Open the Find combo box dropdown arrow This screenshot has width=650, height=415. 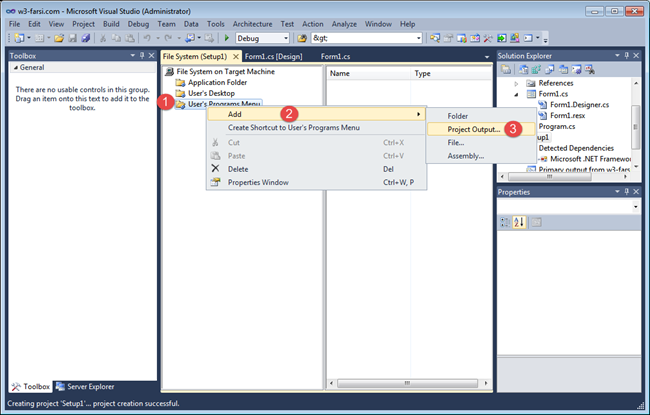pyautogui.click(x=418, y=38)
